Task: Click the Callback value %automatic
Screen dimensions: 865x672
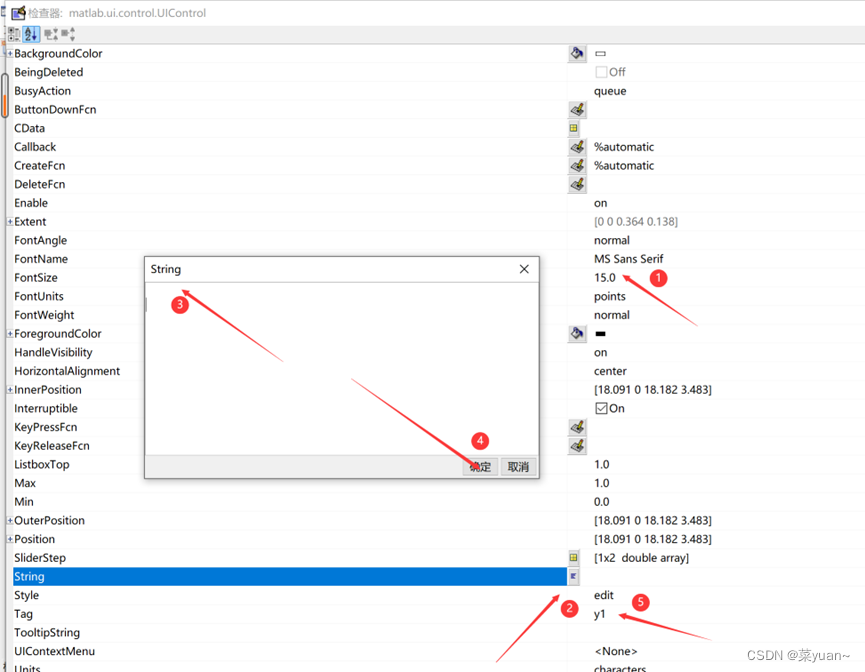Action: (x=624, y=147)
